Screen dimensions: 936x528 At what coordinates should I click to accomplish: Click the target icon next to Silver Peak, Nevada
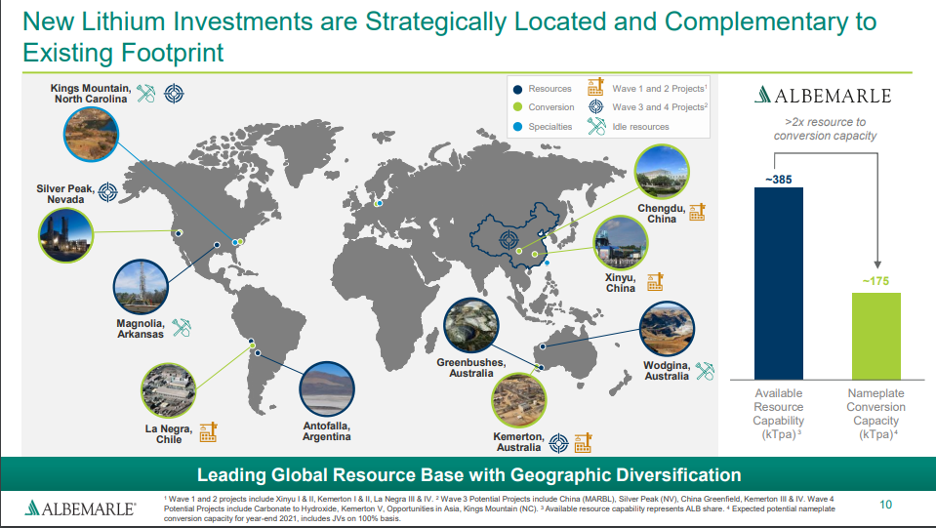[107, 190]
